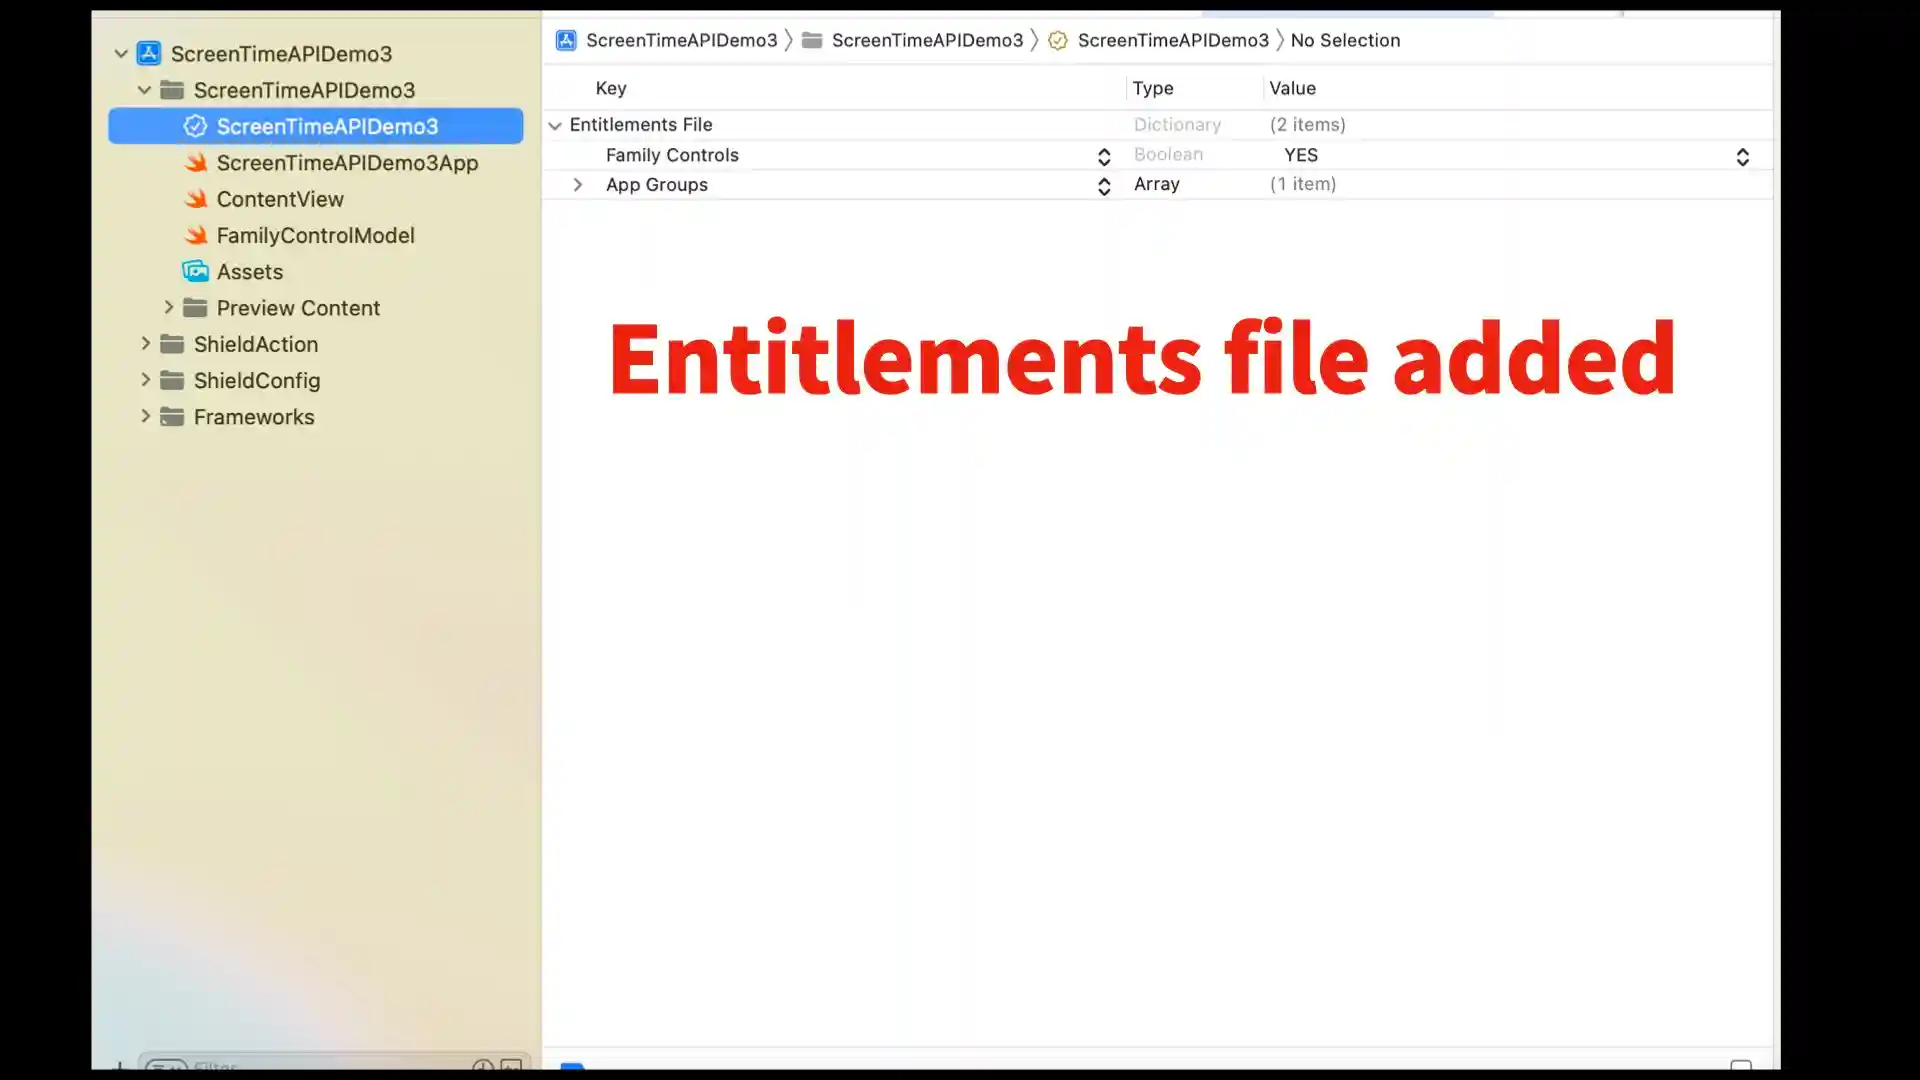
Task: Open ScreenTimeAPIDemo3App swift file
Action: [x=346, y=163]
